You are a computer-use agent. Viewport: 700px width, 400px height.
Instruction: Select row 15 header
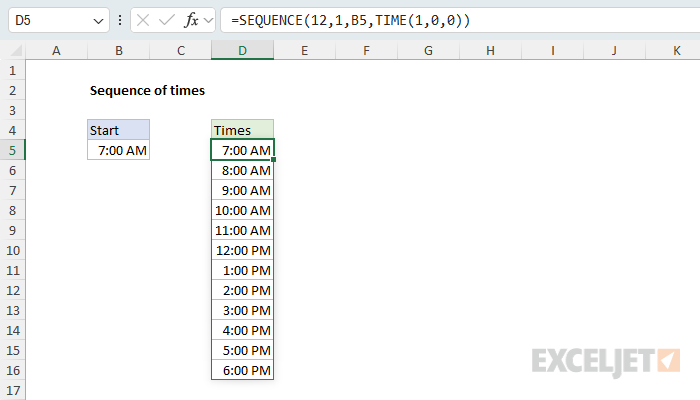click(12, 350)
